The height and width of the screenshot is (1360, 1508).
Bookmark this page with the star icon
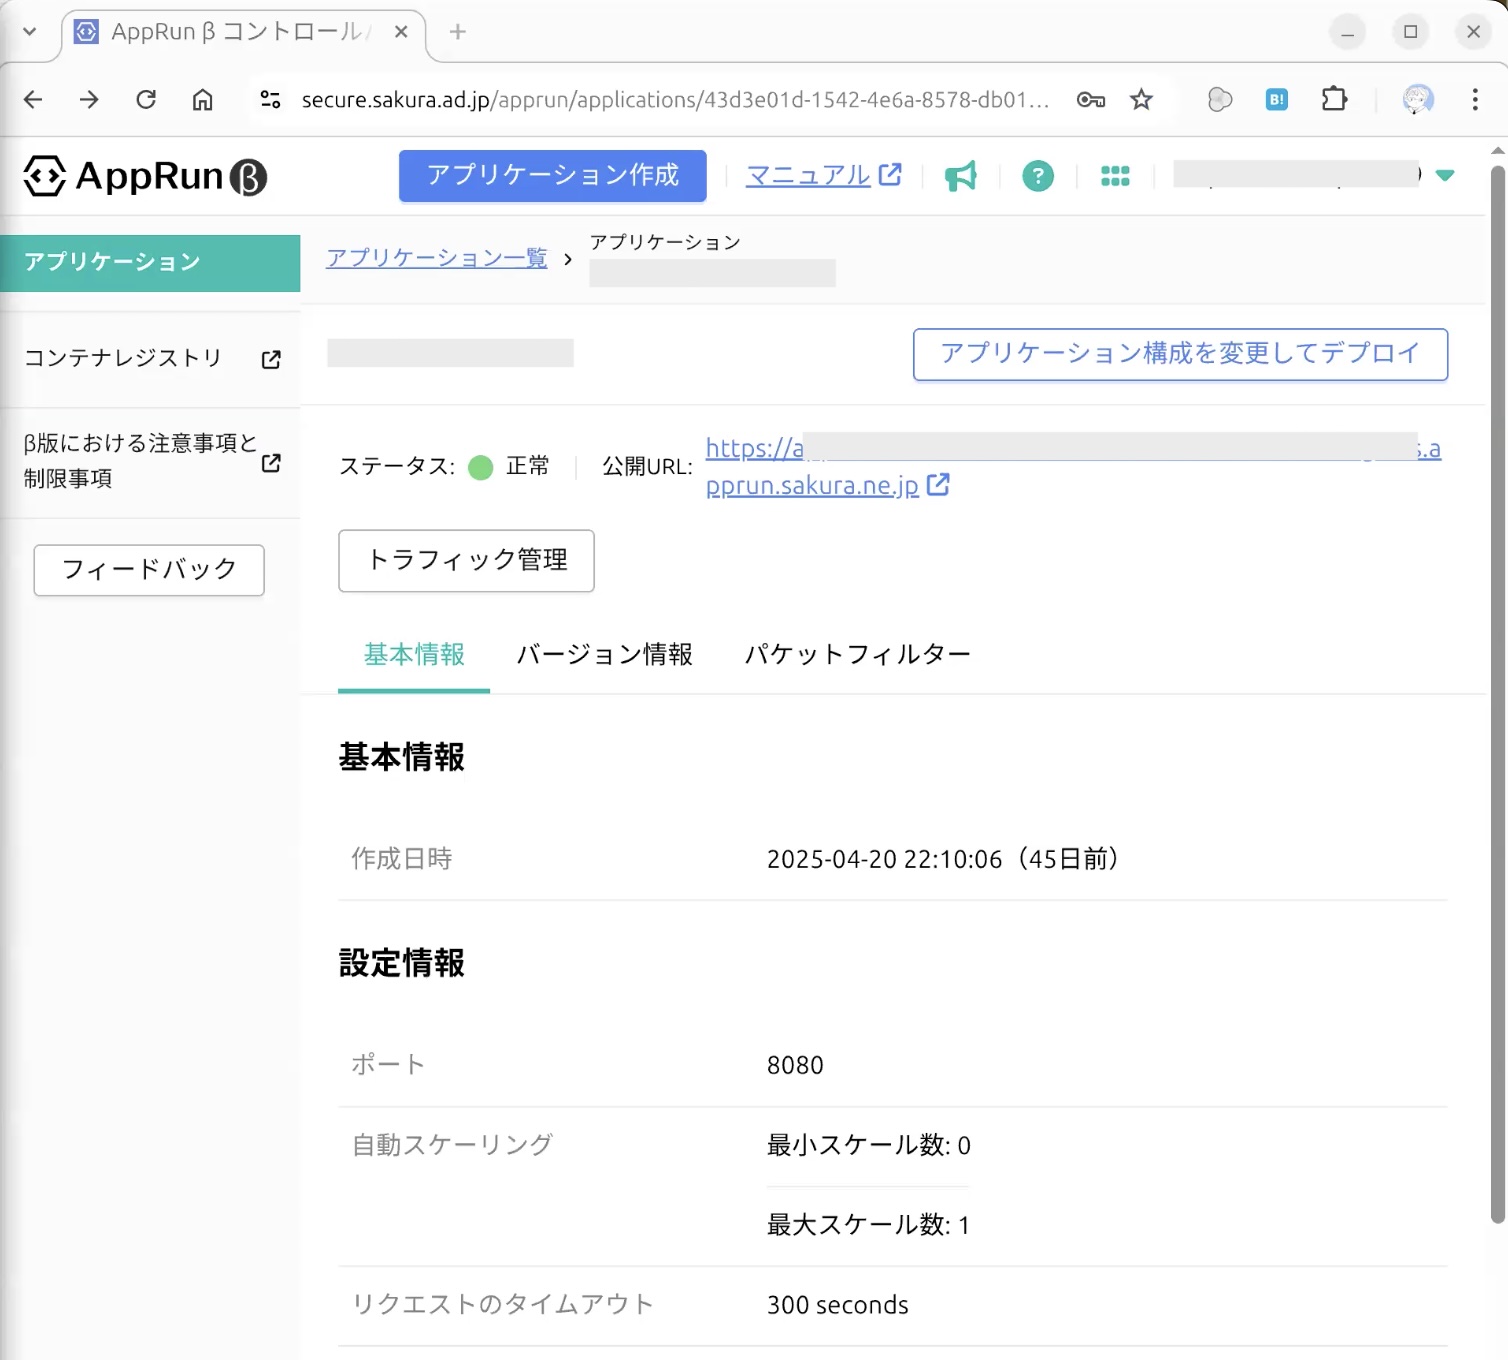(1141, 99)
